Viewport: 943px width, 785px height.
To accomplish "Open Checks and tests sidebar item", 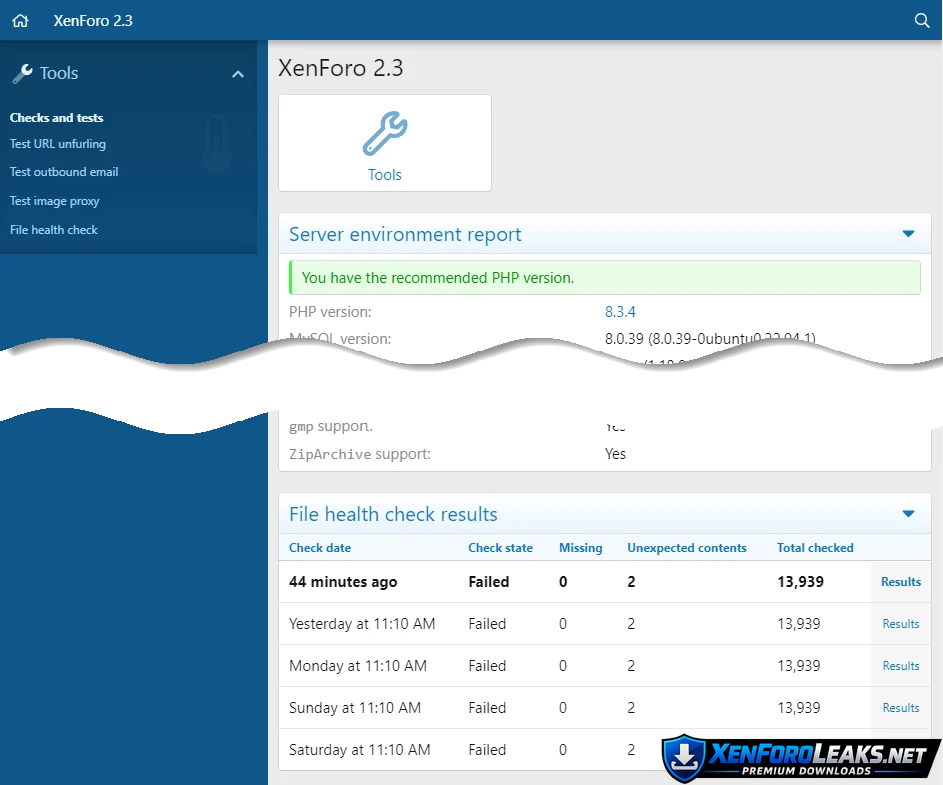I will [57, 117].
